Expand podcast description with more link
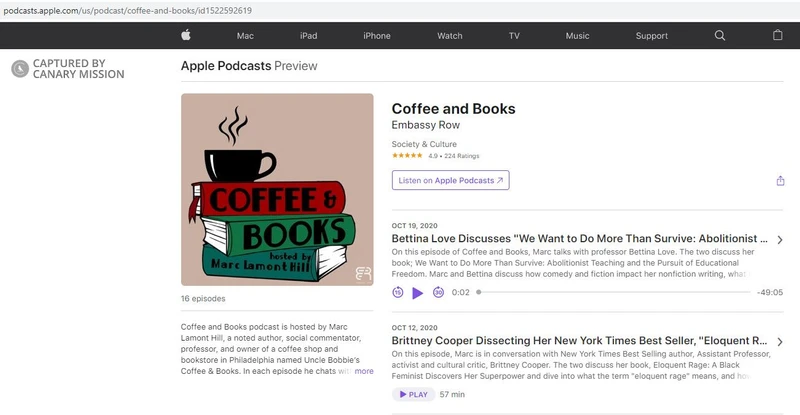Viewport: 800px width, 415px height. click(364, 371)
